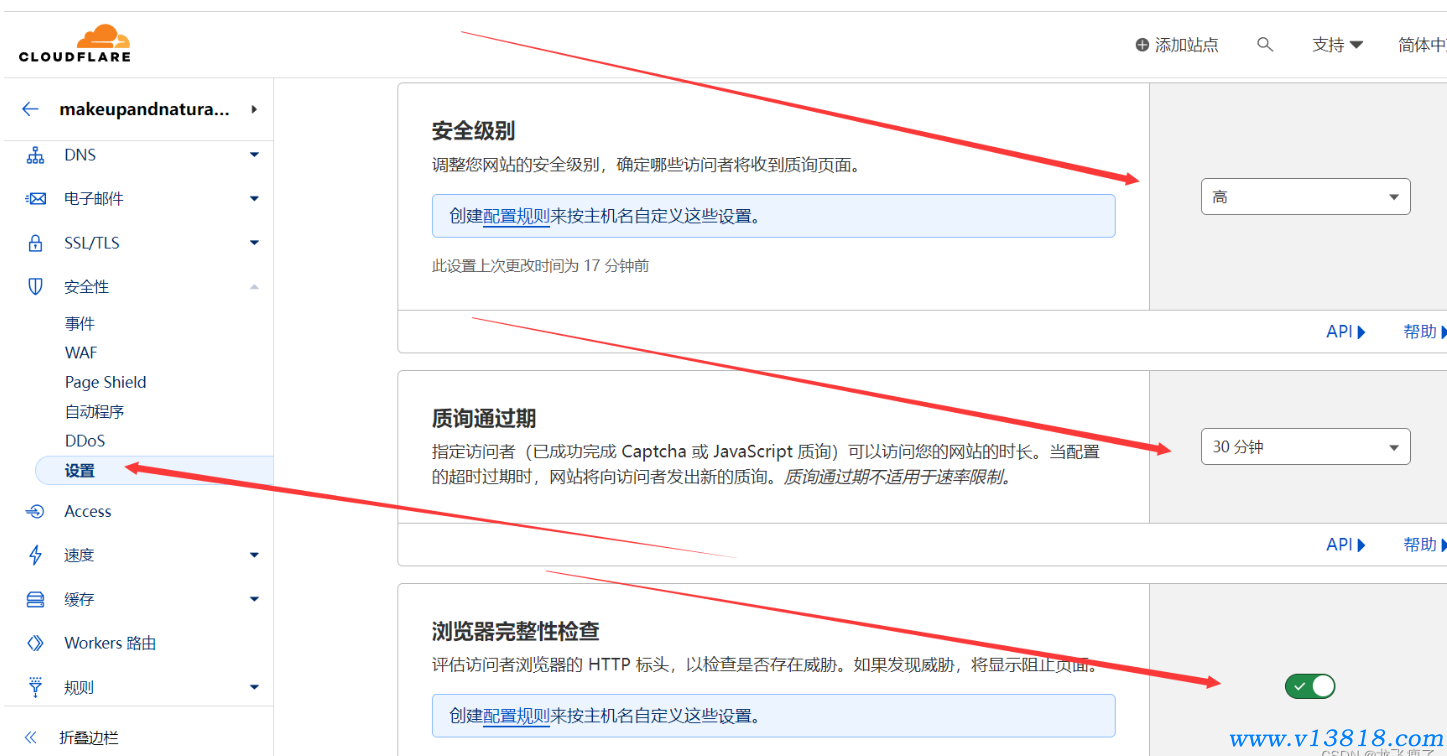
Task: Collapse the 安全性 sidebar section
Action: (254, 287)
